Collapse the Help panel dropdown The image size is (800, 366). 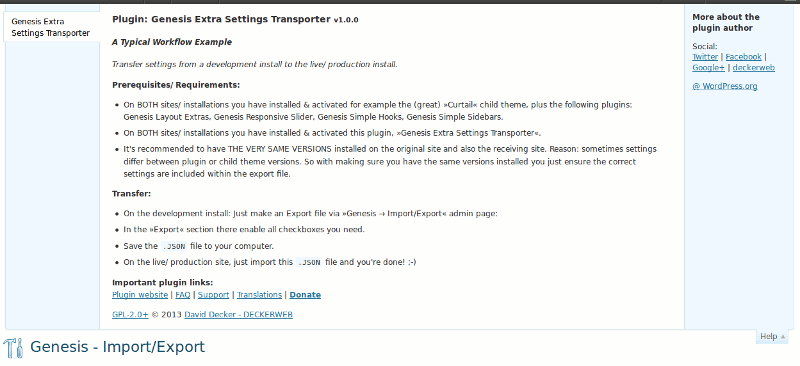772,336
